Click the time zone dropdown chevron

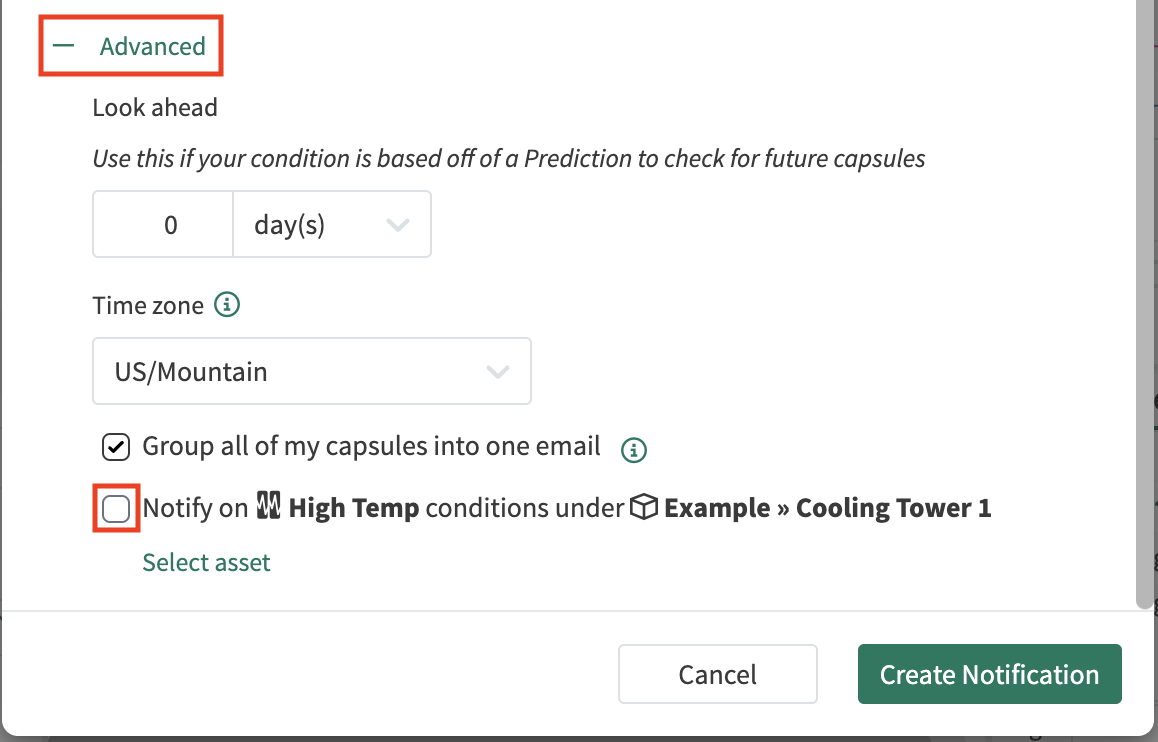click(498, 371)
